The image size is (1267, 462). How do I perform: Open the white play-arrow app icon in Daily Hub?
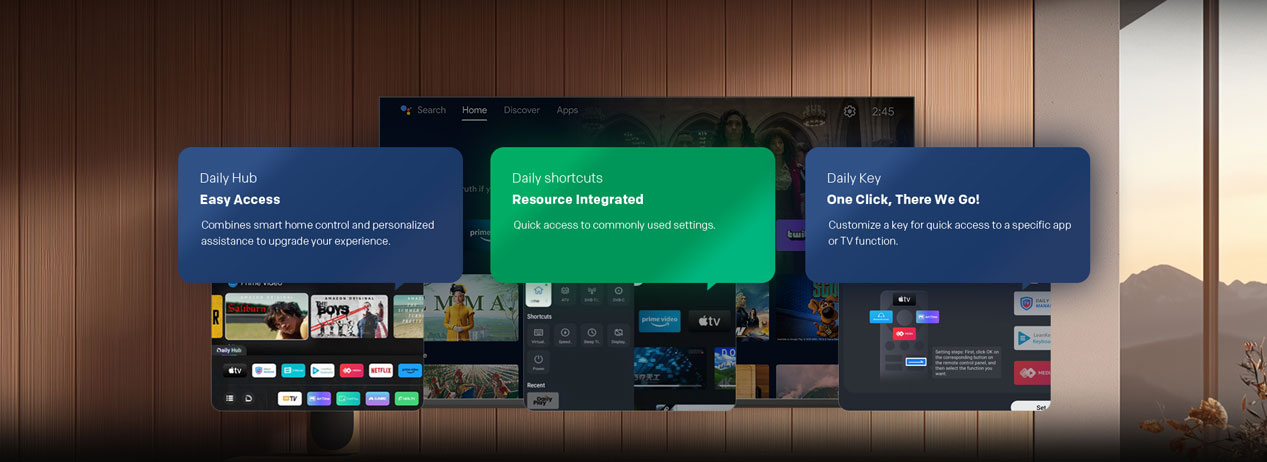[322, 370]
